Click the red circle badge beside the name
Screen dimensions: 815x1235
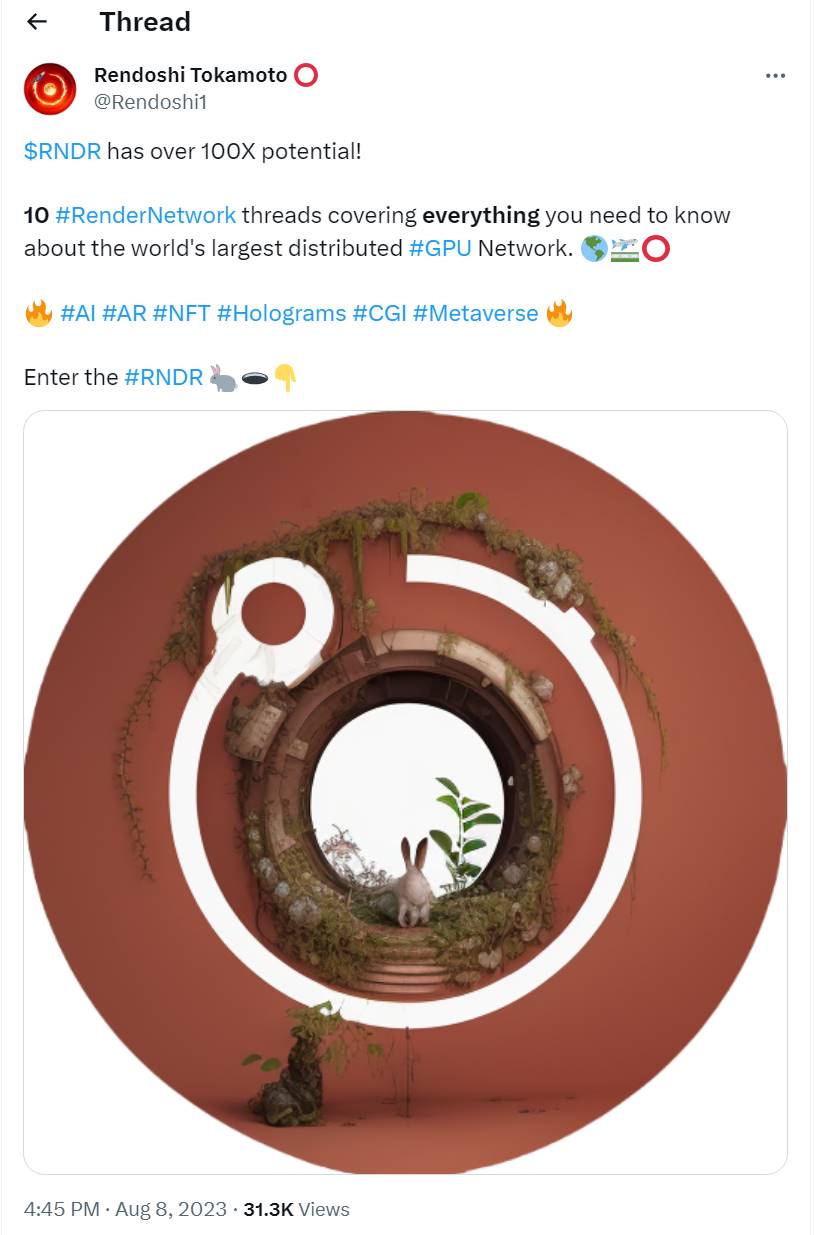306,75
